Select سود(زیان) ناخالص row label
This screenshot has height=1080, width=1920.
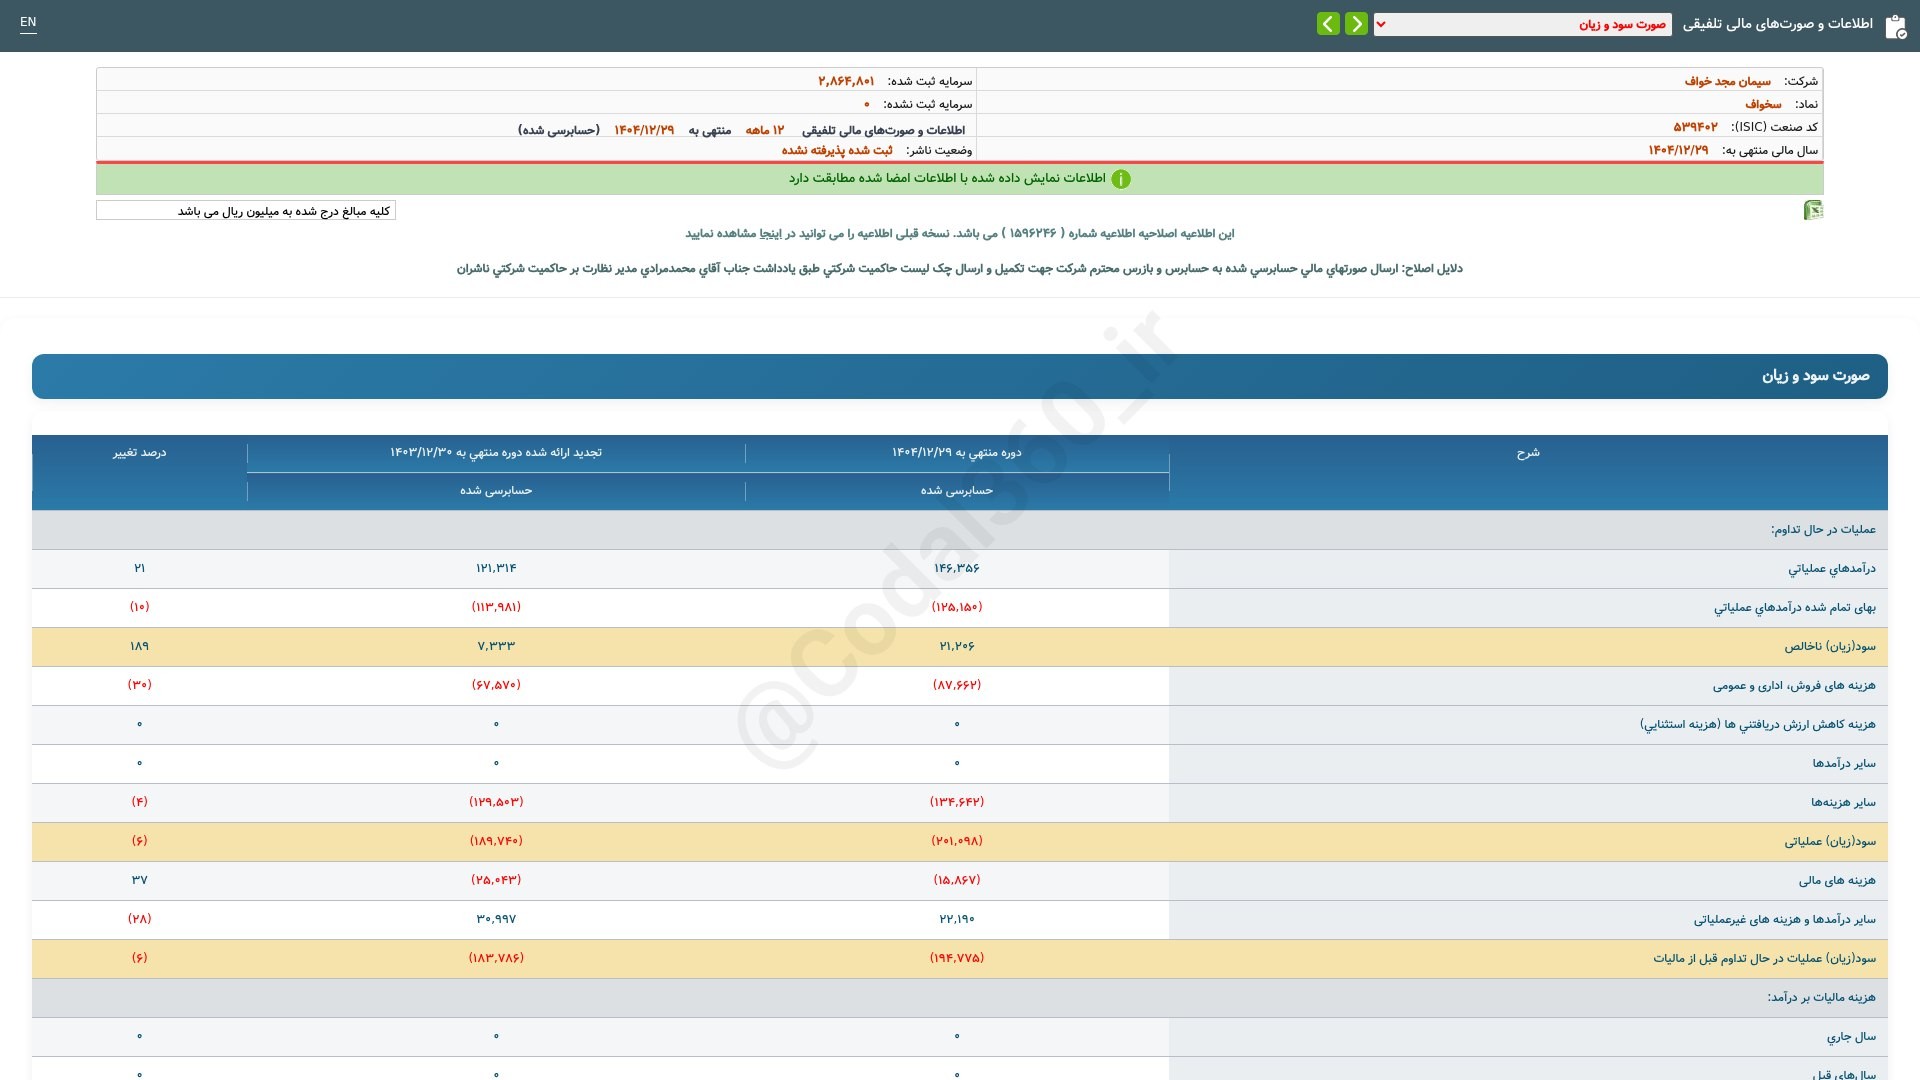[1830, 647]
